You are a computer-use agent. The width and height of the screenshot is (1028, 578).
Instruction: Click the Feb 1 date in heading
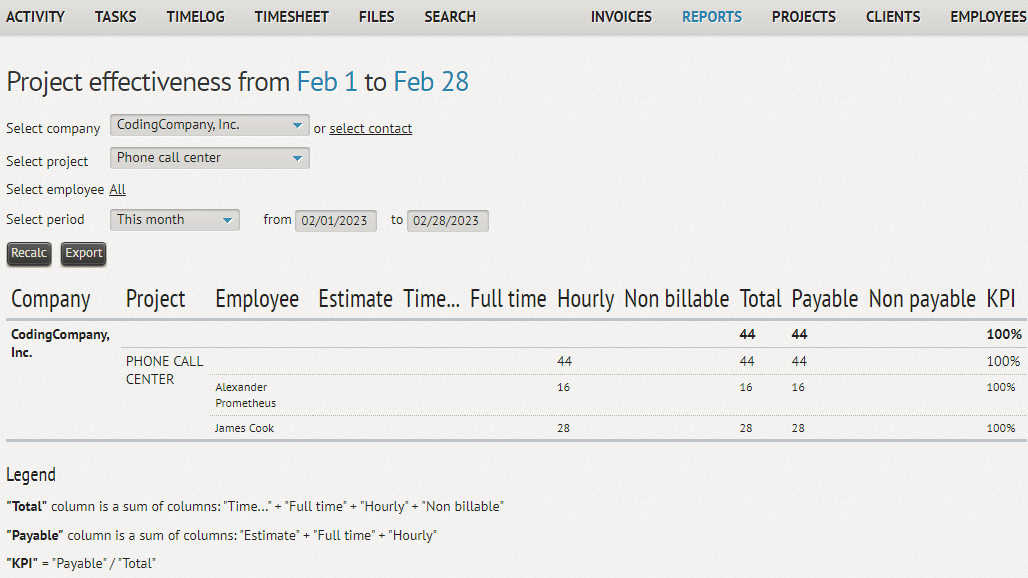click(x=327, y=82)
